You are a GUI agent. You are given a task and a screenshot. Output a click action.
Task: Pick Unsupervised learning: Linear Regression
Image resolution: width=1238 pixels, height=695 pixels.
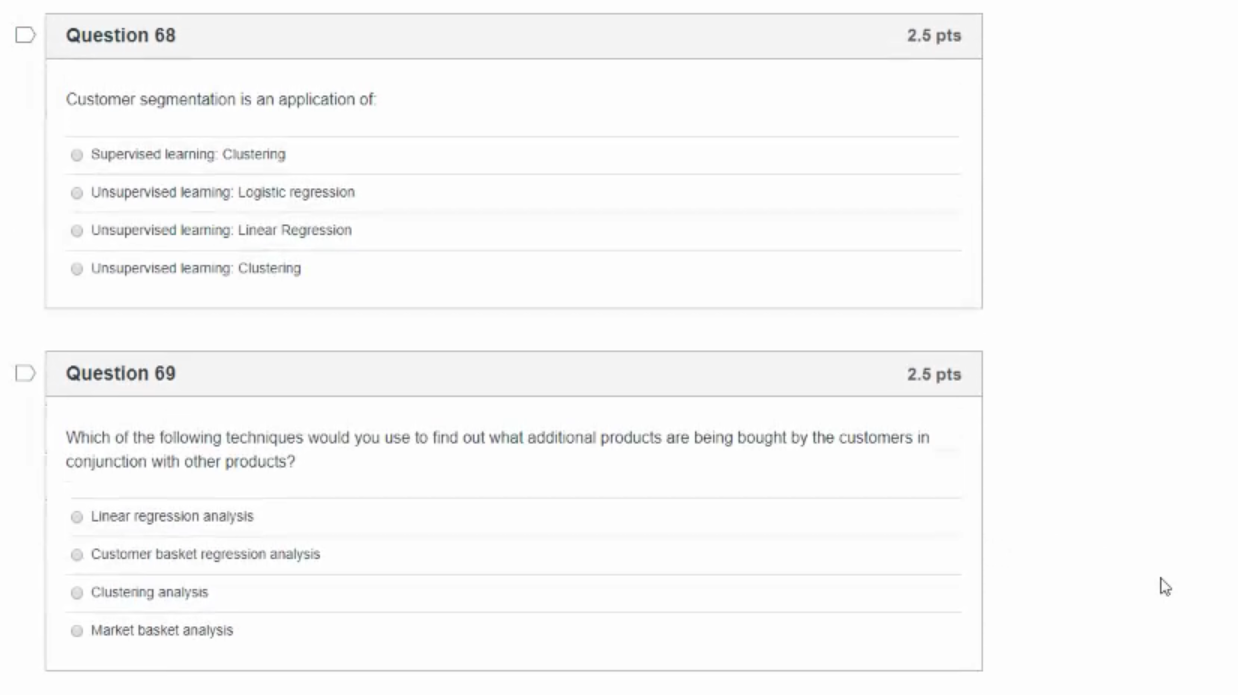click(x=77, y=231)
